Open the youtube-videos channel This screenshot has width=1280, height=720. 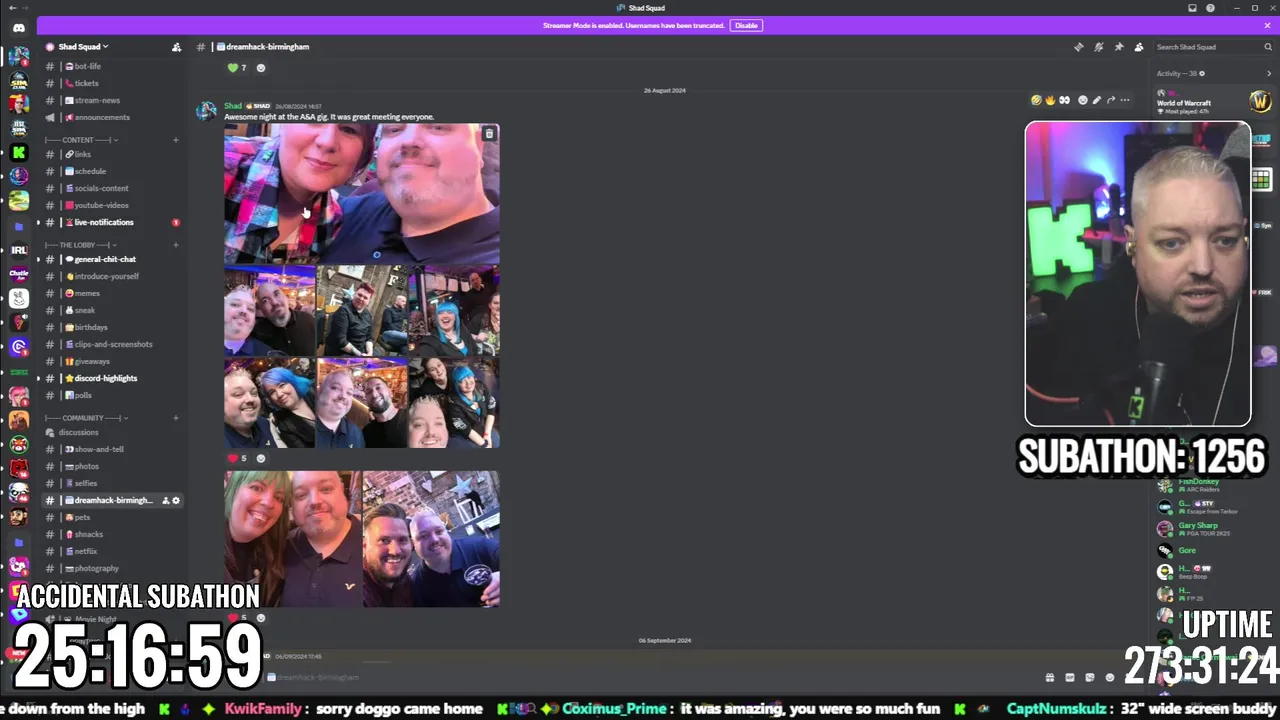(x=112, y=205)
